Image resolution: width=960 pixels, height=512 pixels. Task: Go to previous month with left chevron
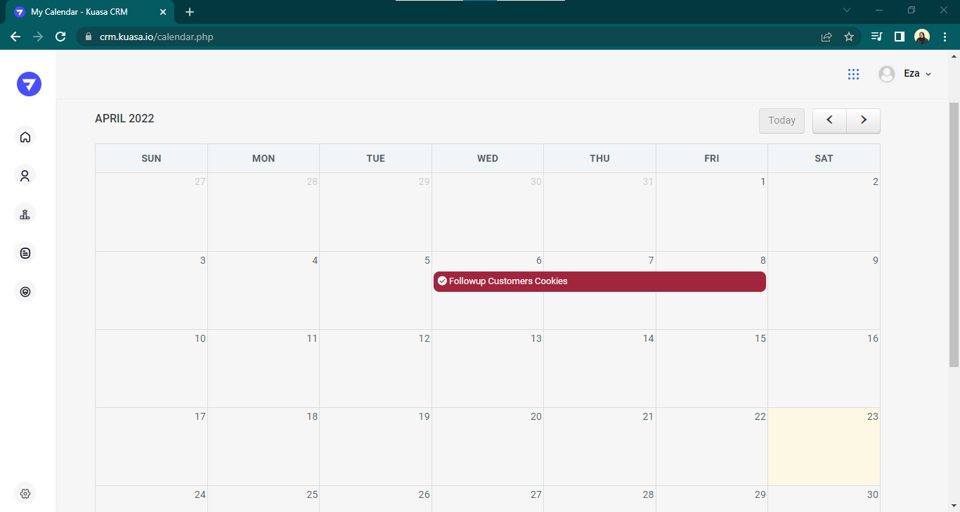[x=829, y=120]
